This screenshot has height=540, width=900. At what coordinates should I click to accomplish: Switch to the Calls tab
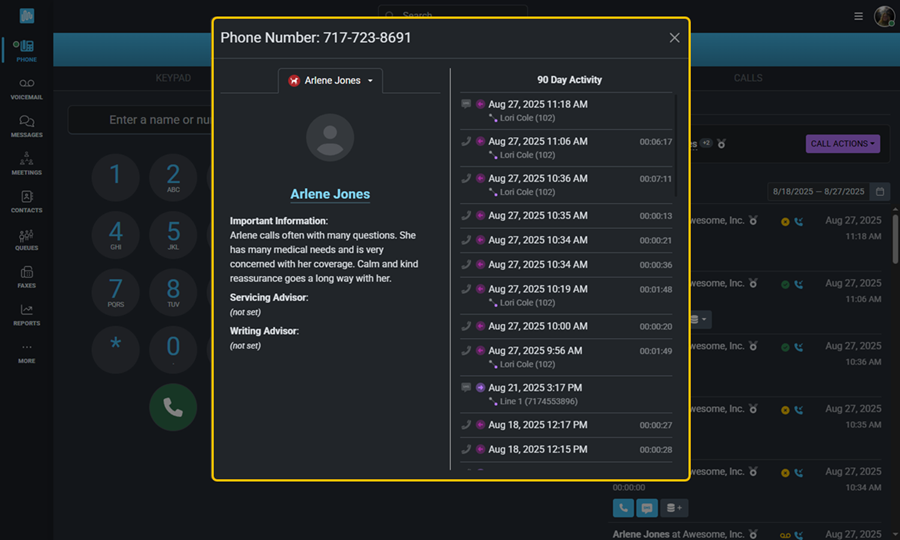[x=748, y=78]
